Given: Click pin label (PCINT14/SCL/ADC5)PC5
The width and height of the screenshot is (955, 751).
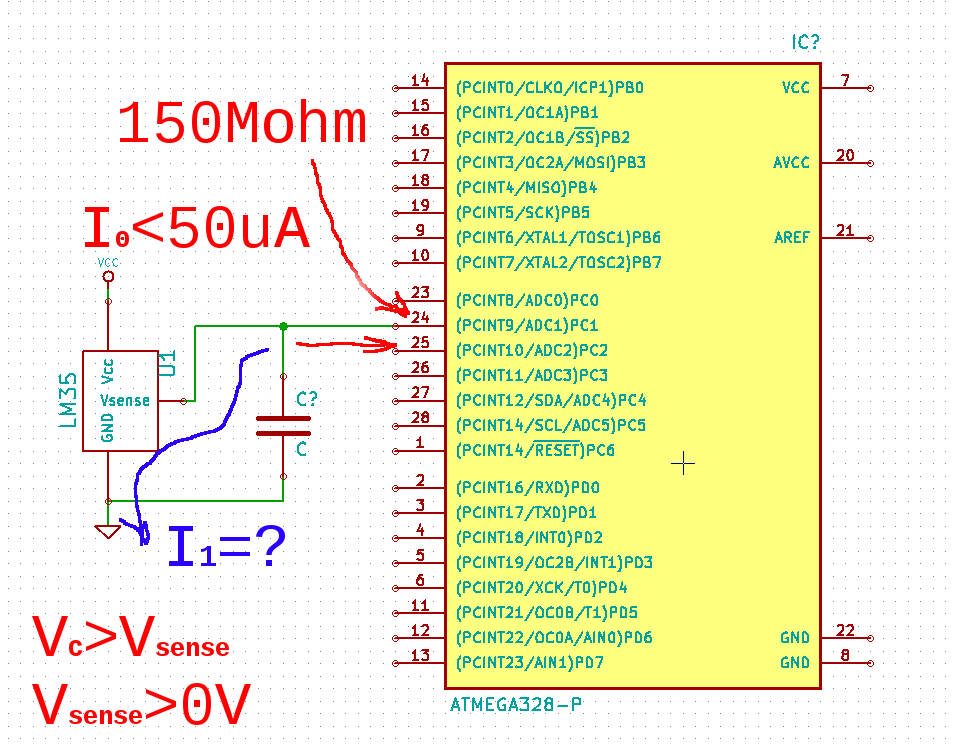Looking at the screenshot, I should [551, 425].
